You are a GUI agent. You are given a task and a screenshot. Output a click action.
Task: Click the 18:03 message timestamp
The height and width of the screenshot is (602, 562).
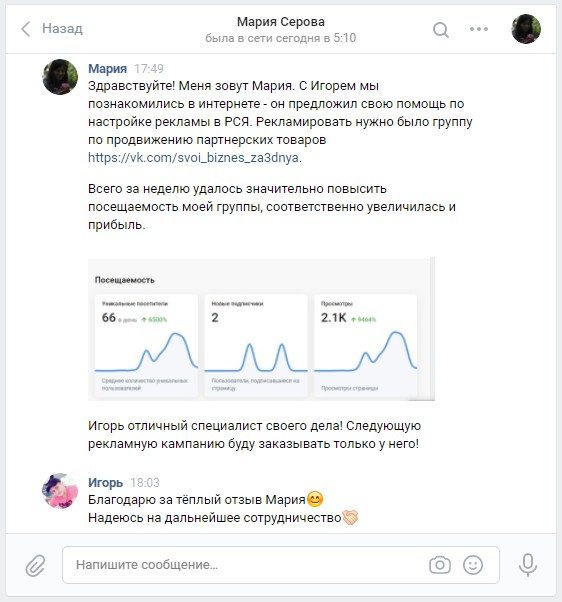[x=145, y=483]
